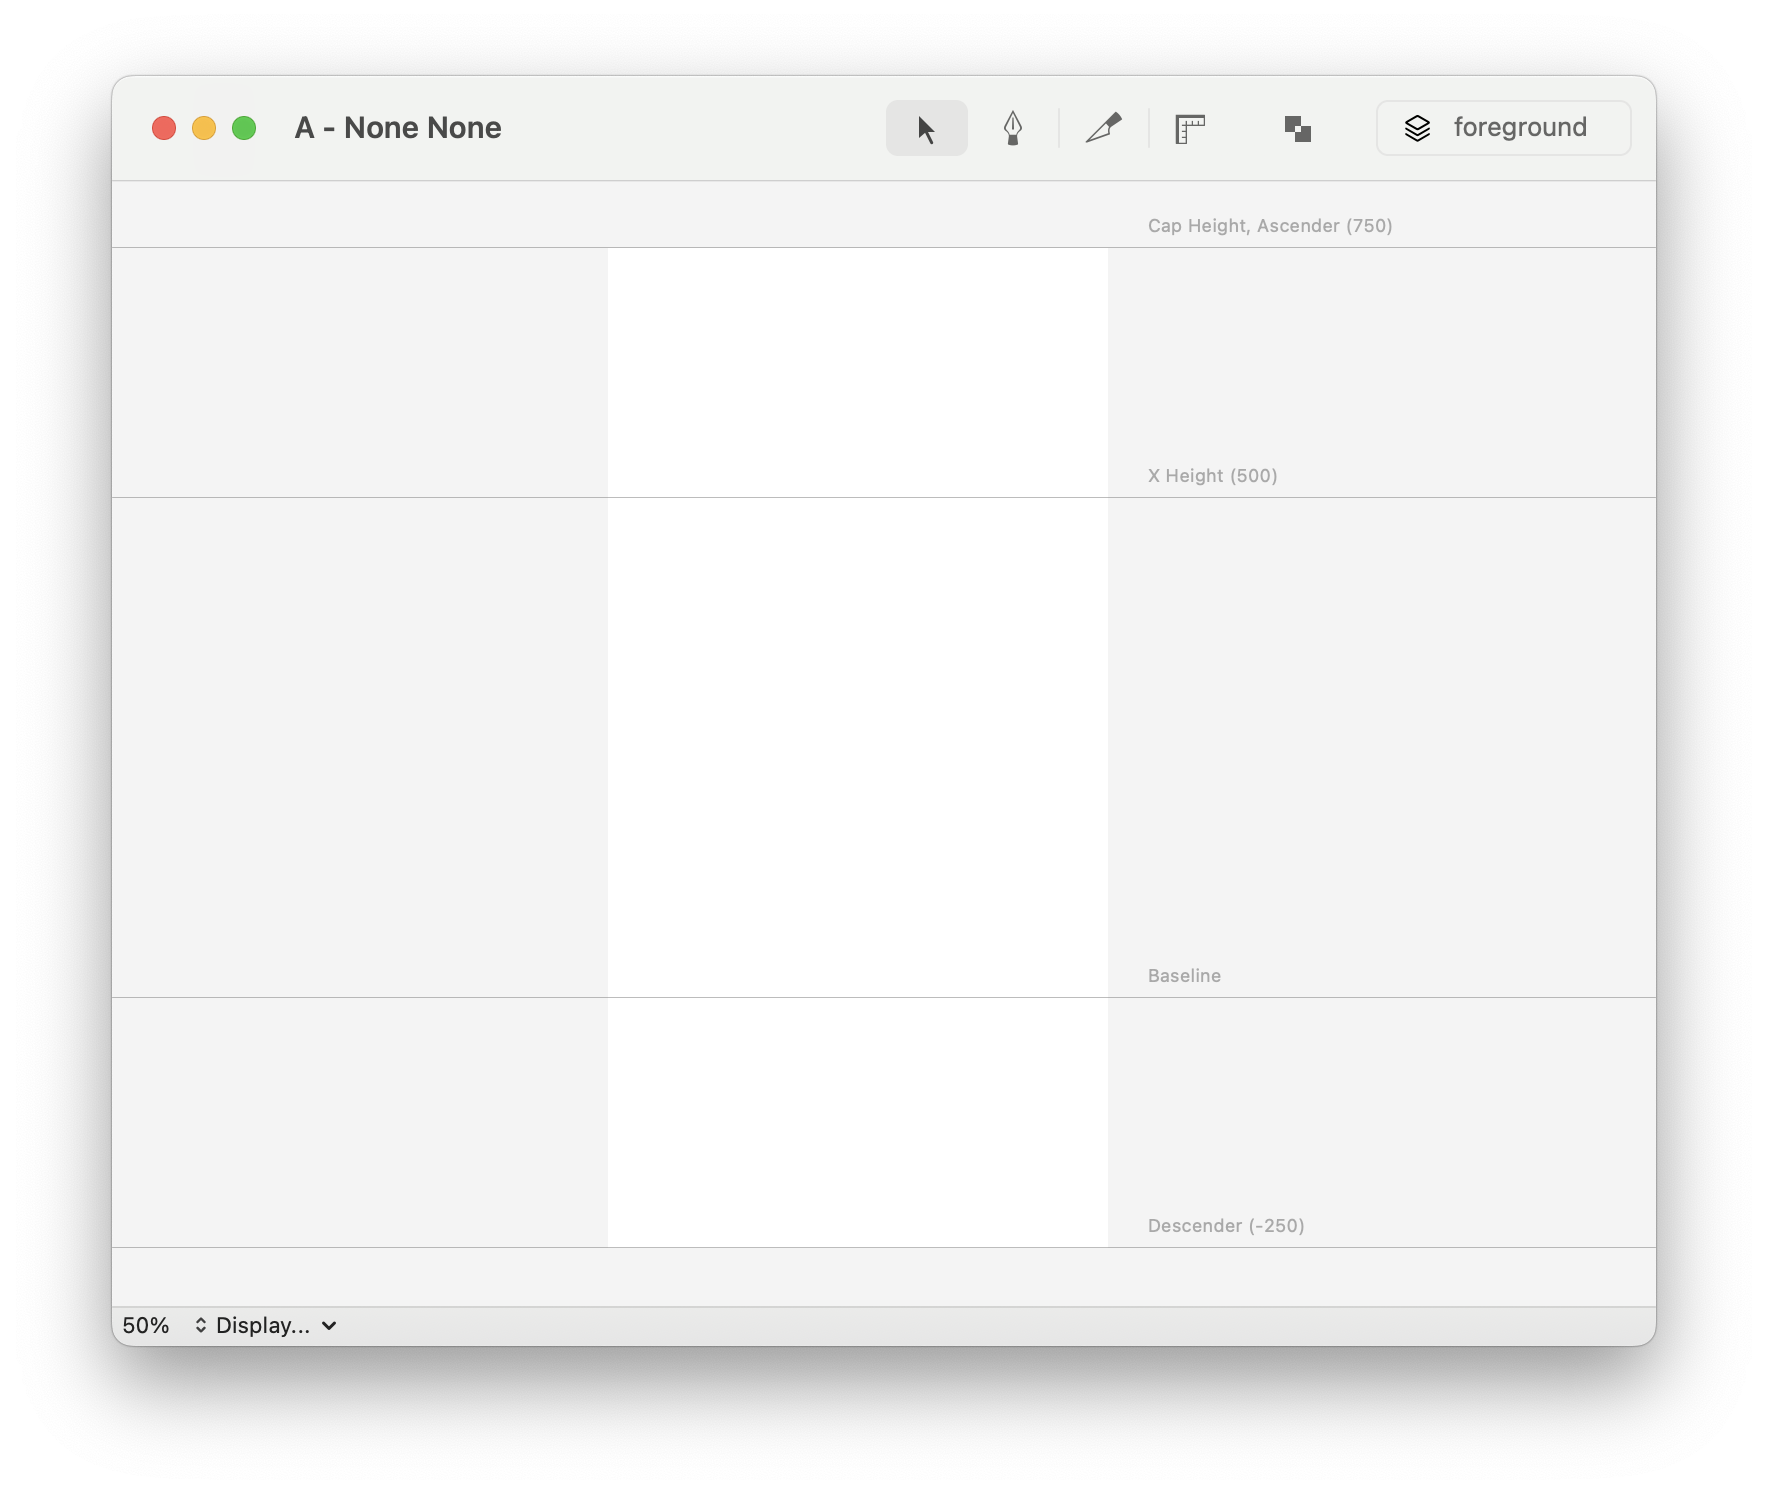
Task: Close the glyph window with red button
Action: (x=164, y=128)
